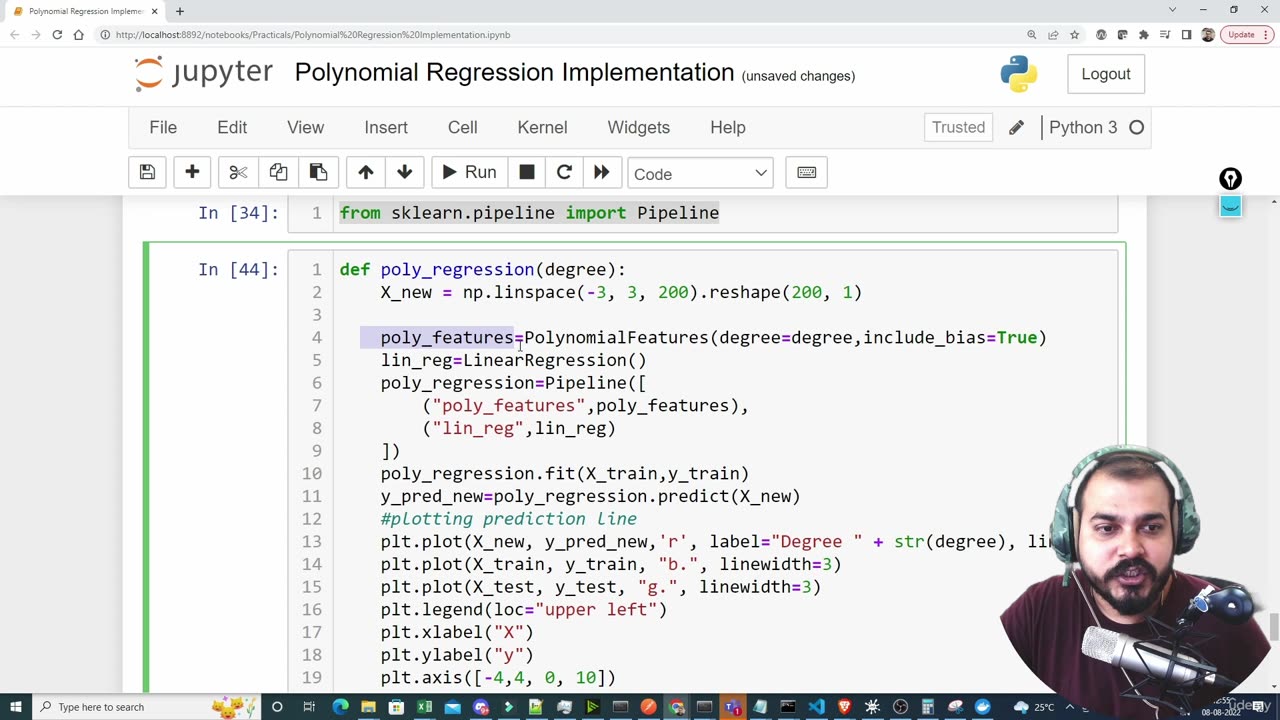Open the Widgets menu
The height and width of the screenshot is (720, 1280).
639,127
